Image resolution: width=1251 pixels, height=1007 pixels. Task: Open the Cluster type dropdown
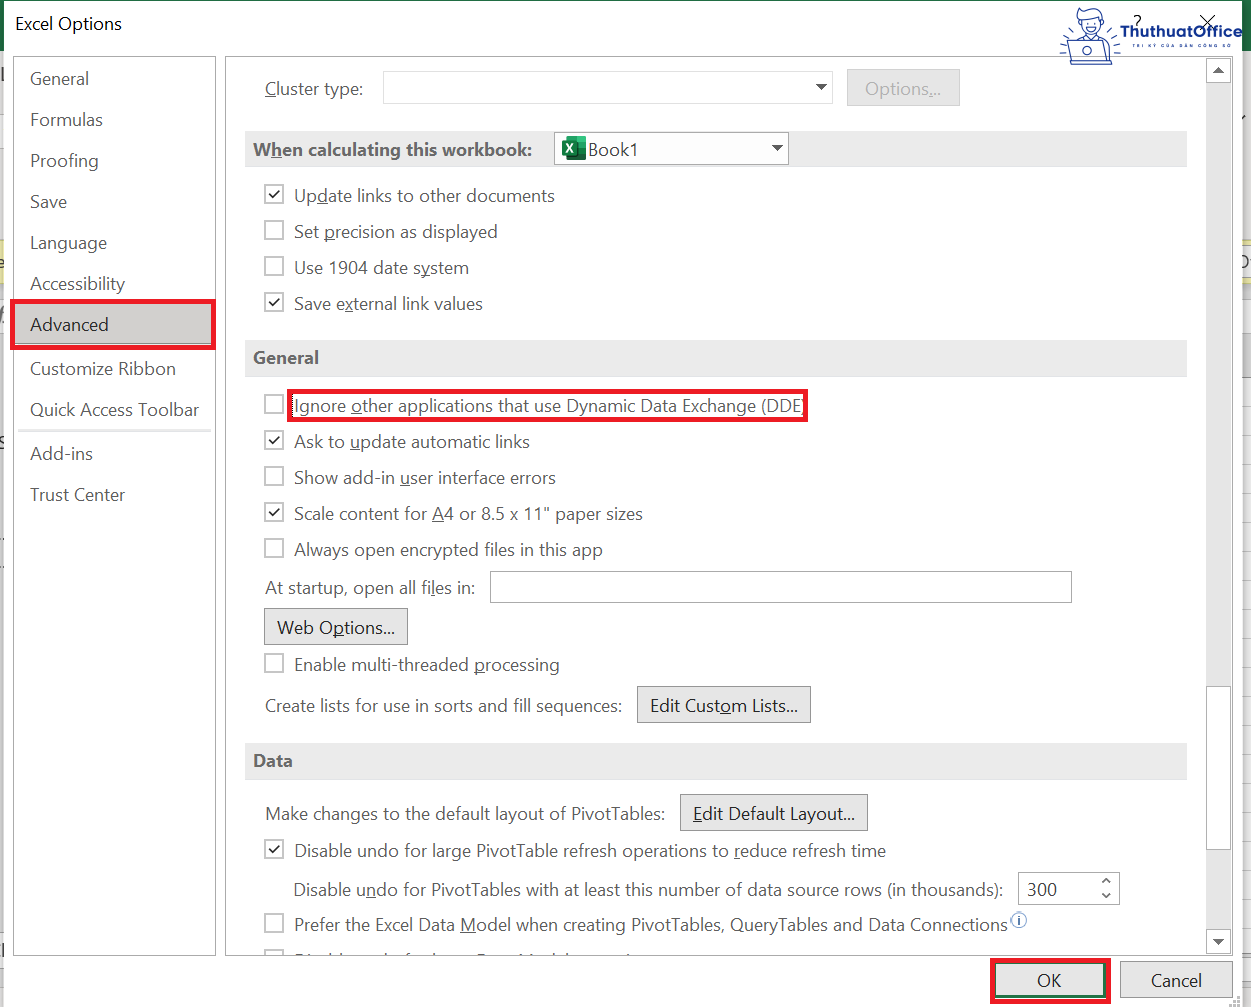tap(820, 87)
